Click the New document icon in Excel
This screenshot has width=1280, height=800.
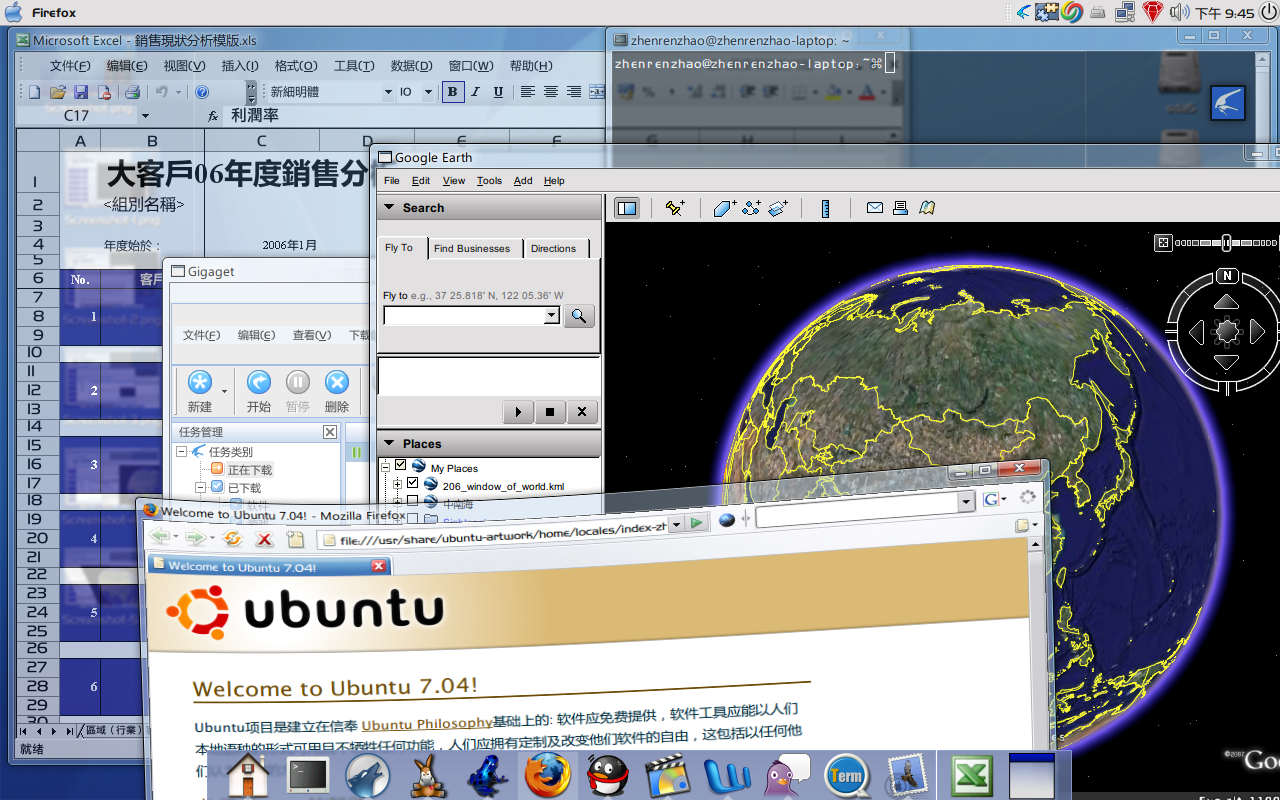(x=34, y=92)
